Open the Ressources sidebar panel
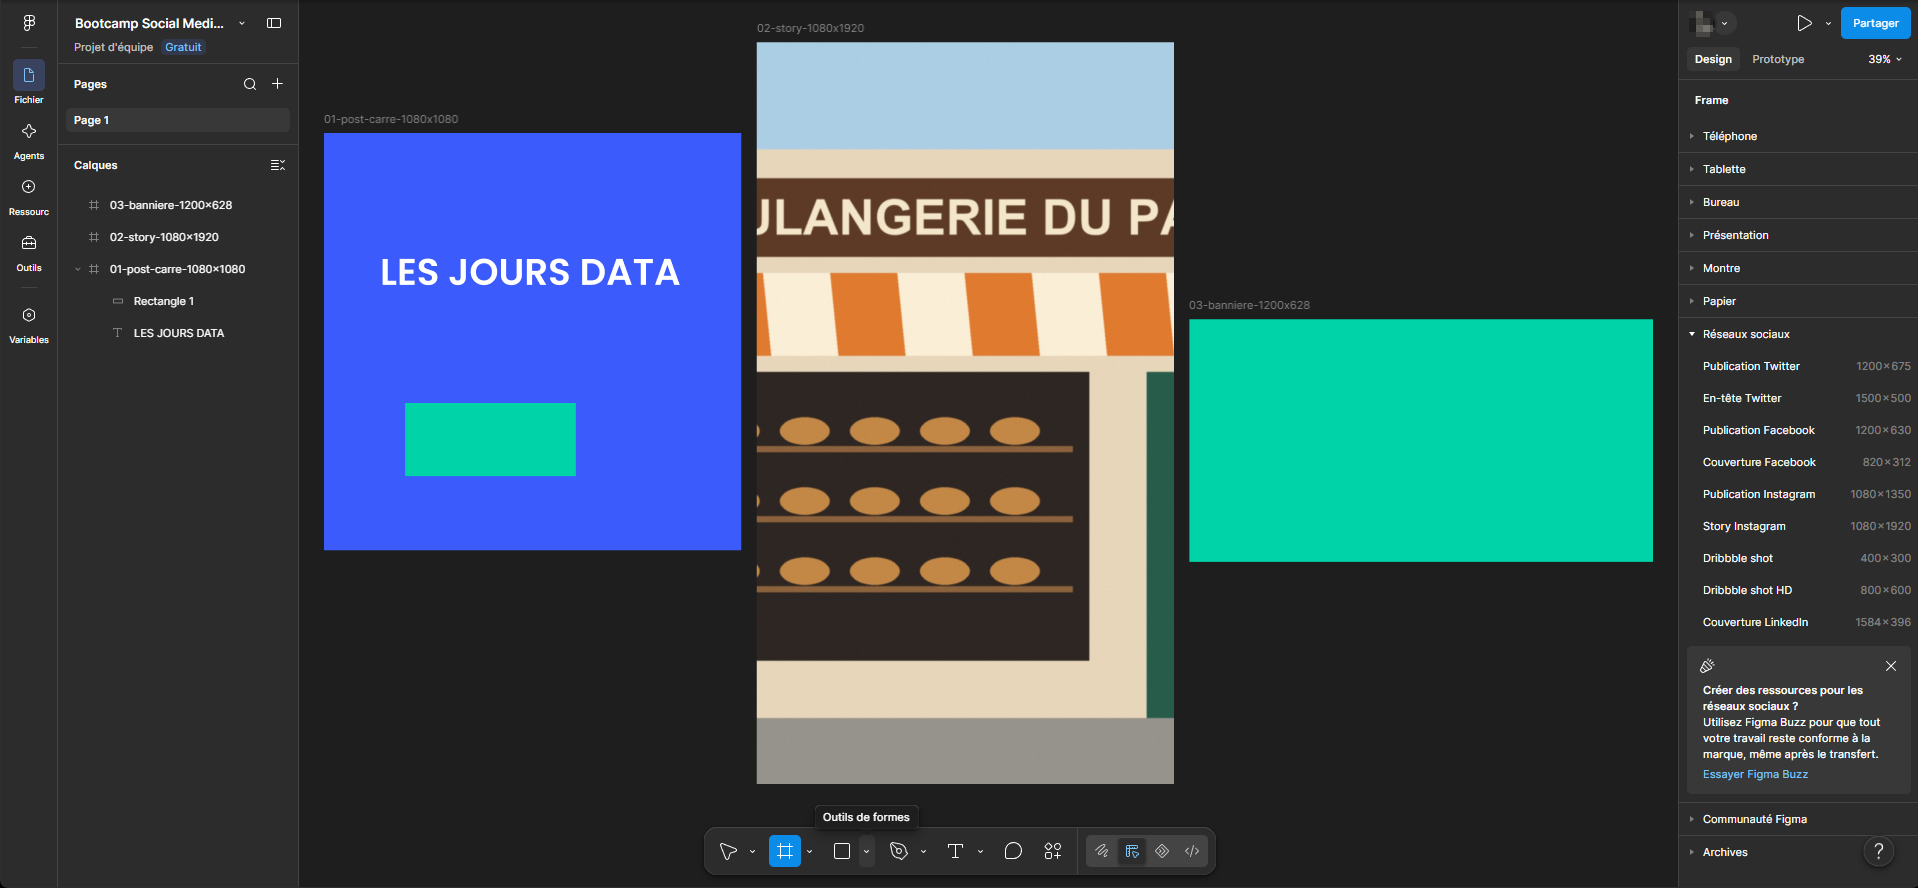 tap(29, 196)
